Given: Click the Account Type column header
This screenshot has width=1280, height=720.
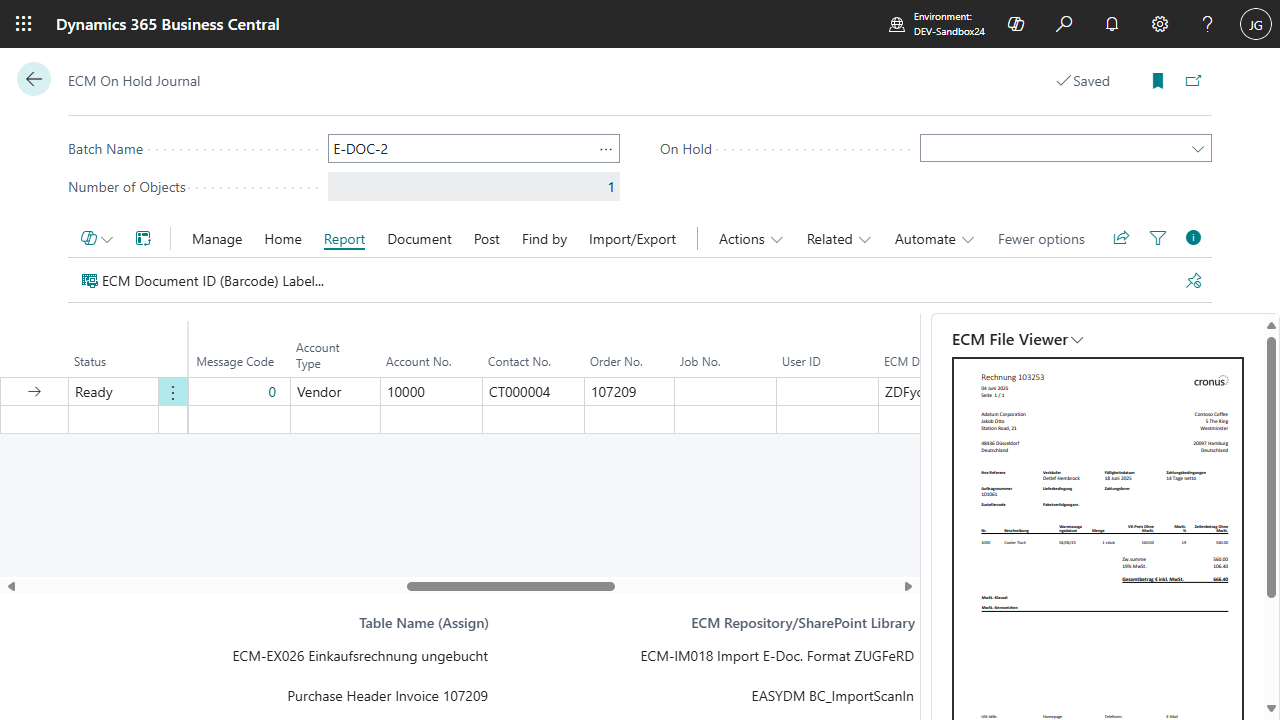Looking at the screenshot, I should pyautogui.click(x=318, y=355).
